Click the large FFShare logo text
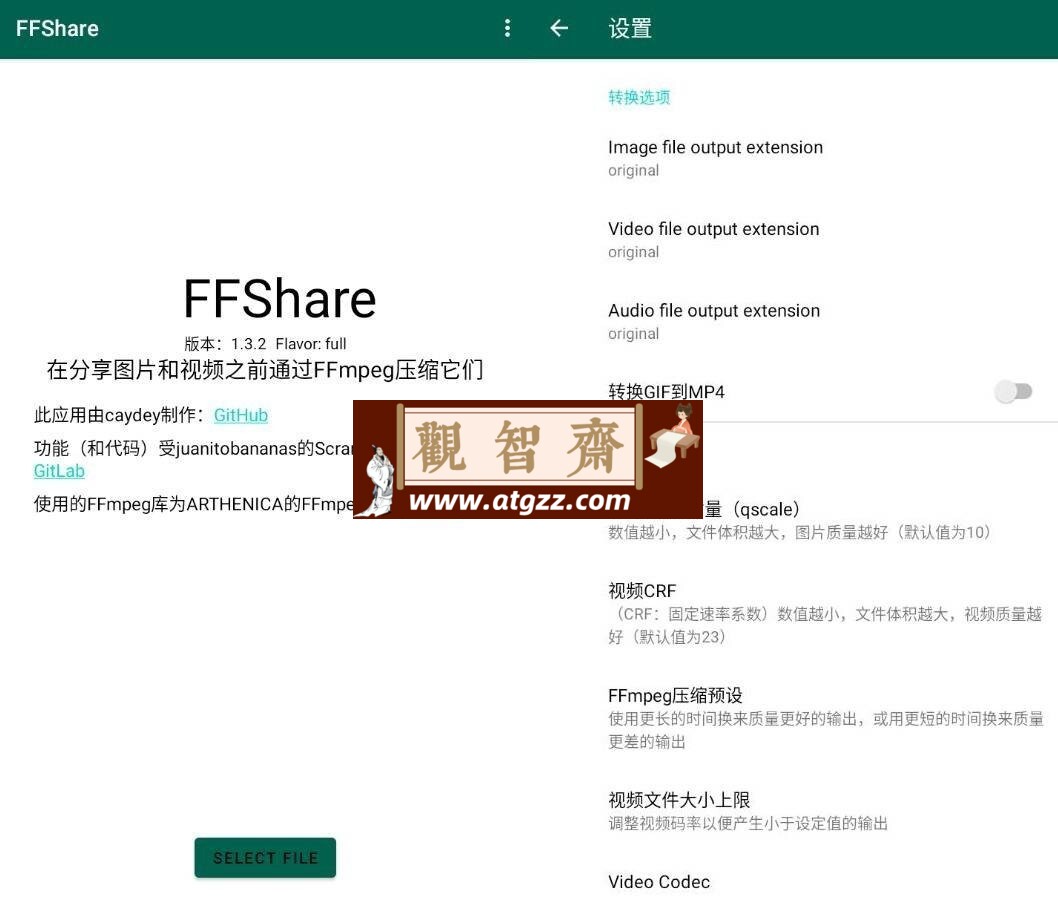The width and height of the screenshot is (1058, 920). [279, 299]
